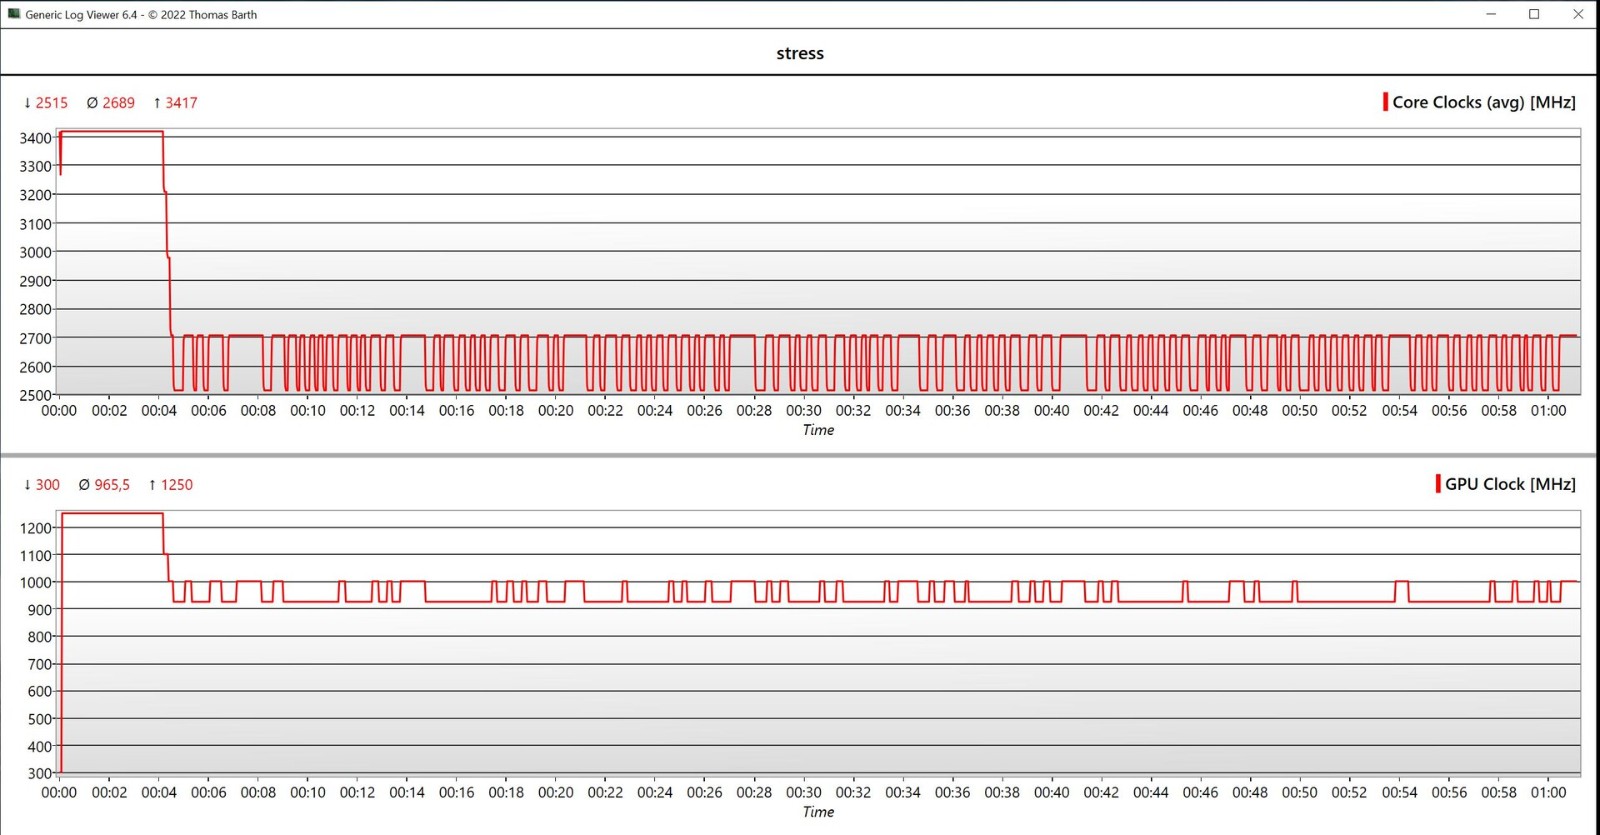Click the GPU Clock maximum value 1250
1600x835 pixels.
177,485
